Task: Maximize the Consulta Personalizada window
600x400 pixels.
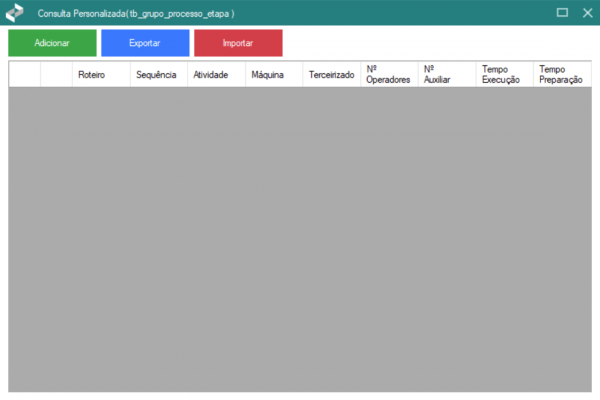Action: pos(562,13)
